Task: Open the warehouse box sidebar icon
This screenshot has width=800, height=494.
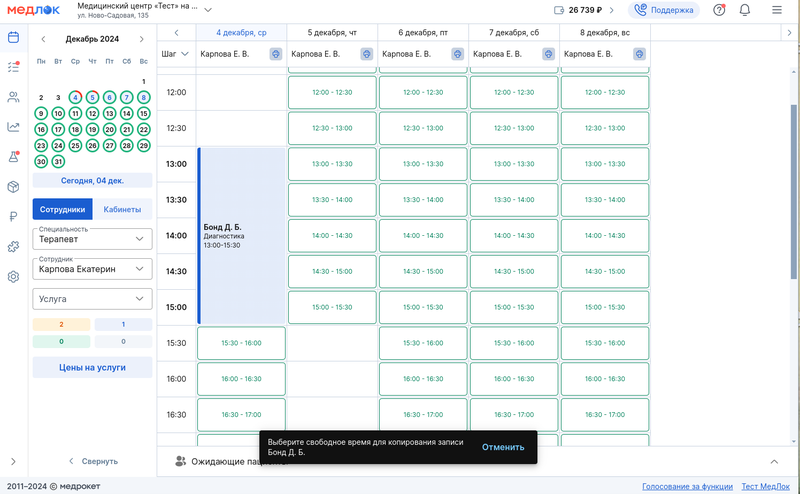Action: point(13,187)
